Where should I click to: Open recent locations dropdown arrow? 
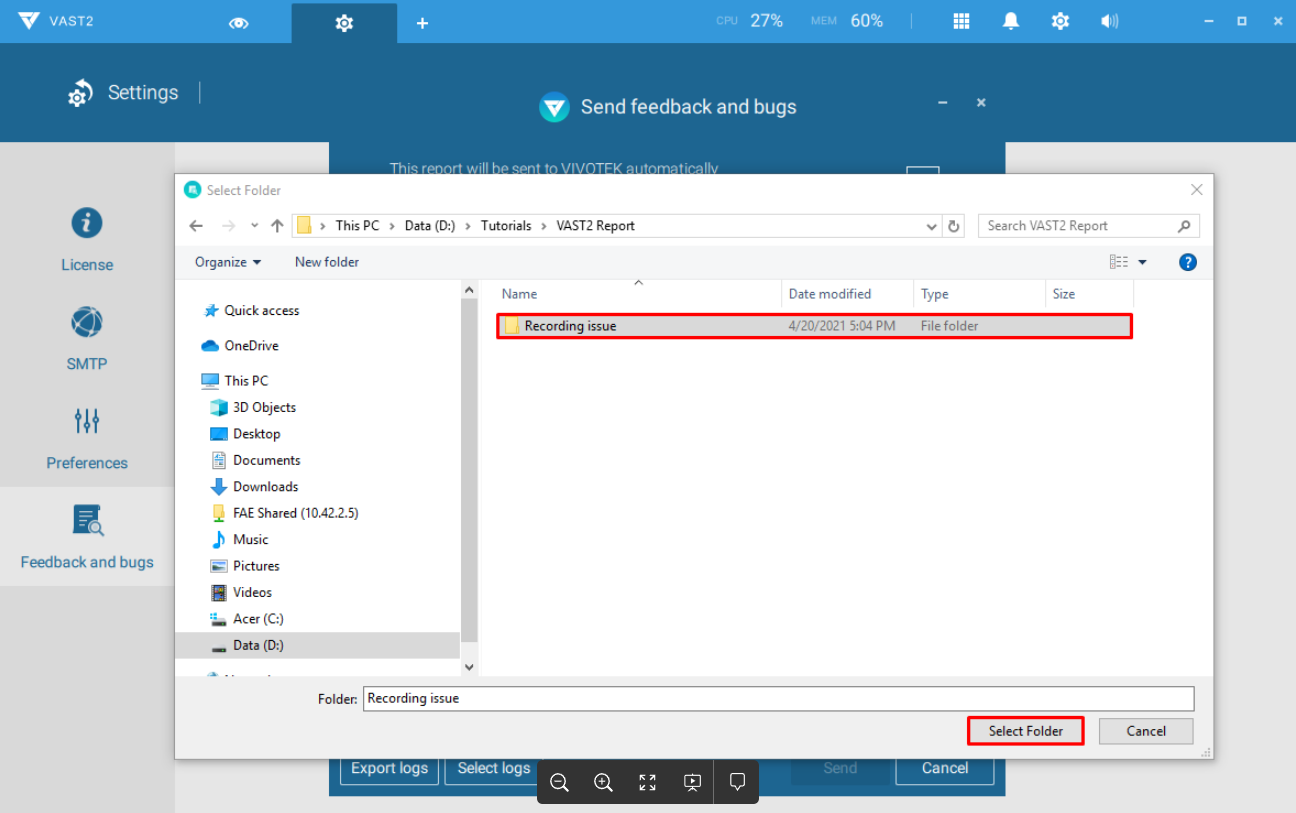click(x=255, y=226)
